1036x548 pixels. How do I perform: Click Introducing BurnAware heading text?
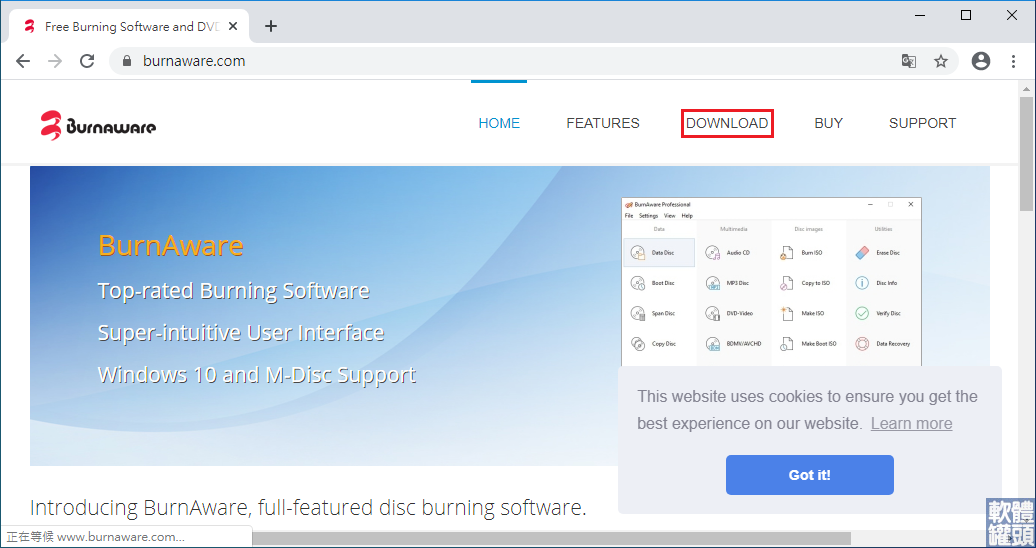(x=308, y=508)
